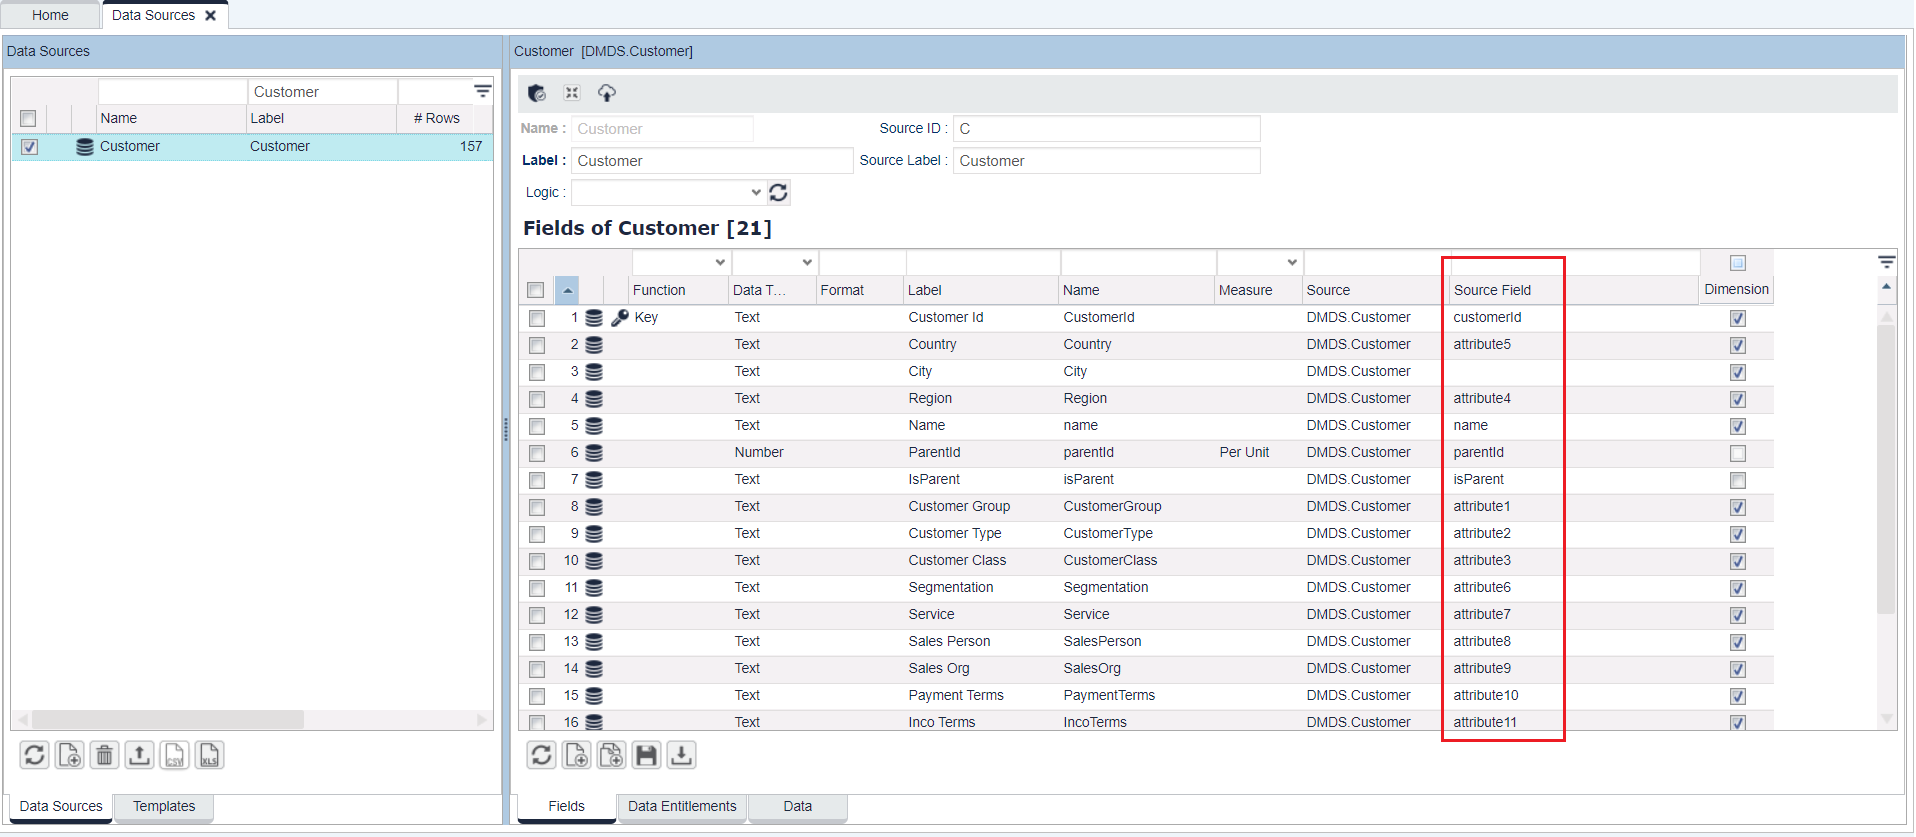Screen dimensions: 1916x837
Task: Uncheck the Customer data source checkbox
Action: tap(29, 147)
